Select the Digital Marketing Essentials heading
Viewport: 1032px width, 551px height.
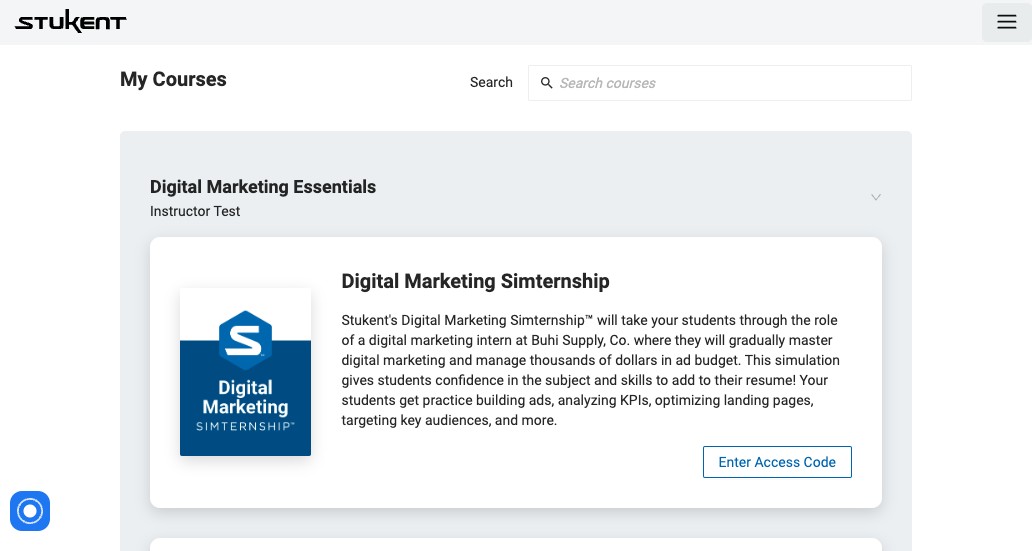click(x=263, y=187)
